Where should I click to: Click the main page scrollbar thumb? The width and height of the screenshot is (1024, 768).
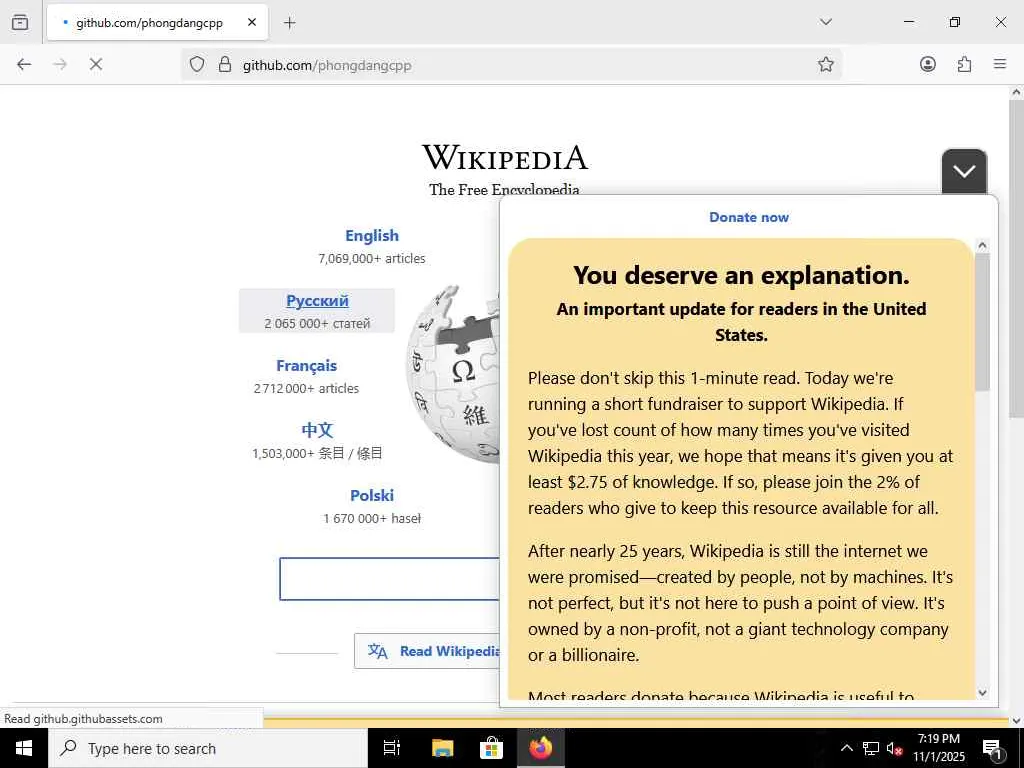click(1016, 258)
